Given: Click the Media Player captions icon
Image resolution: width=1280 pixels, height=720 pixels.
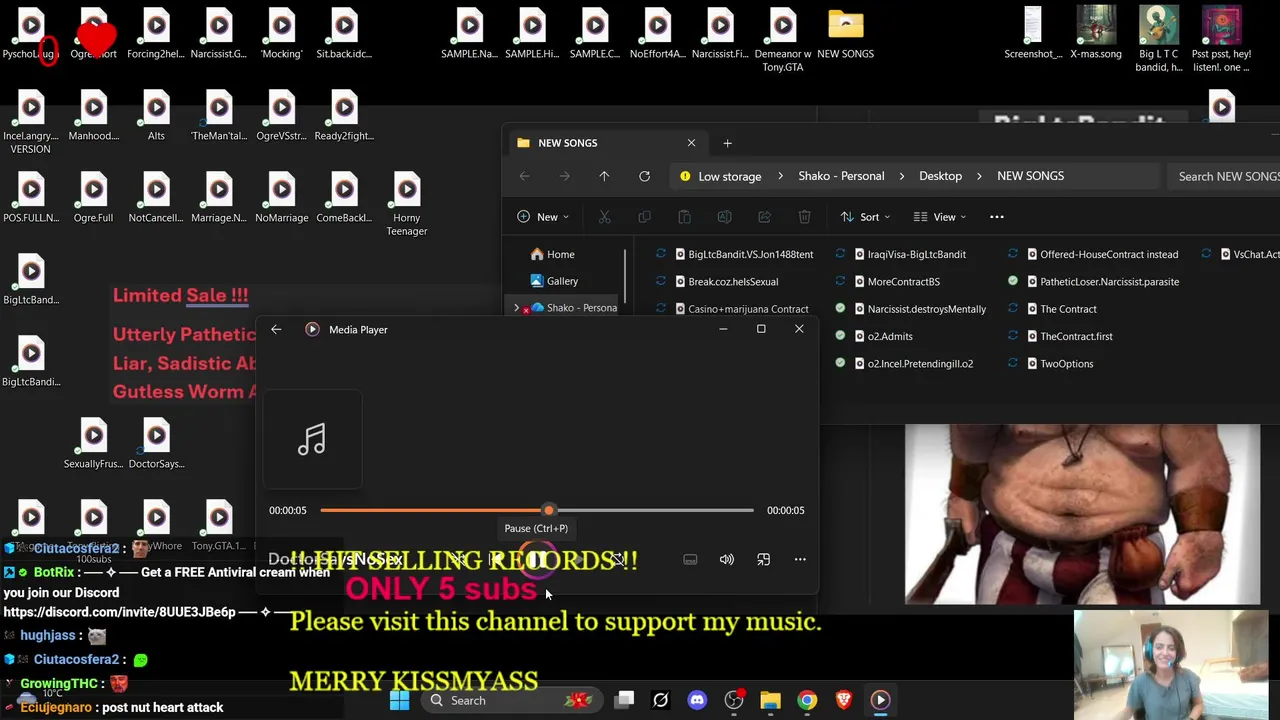Looking at the screenshot, I should tap(690, 560).
